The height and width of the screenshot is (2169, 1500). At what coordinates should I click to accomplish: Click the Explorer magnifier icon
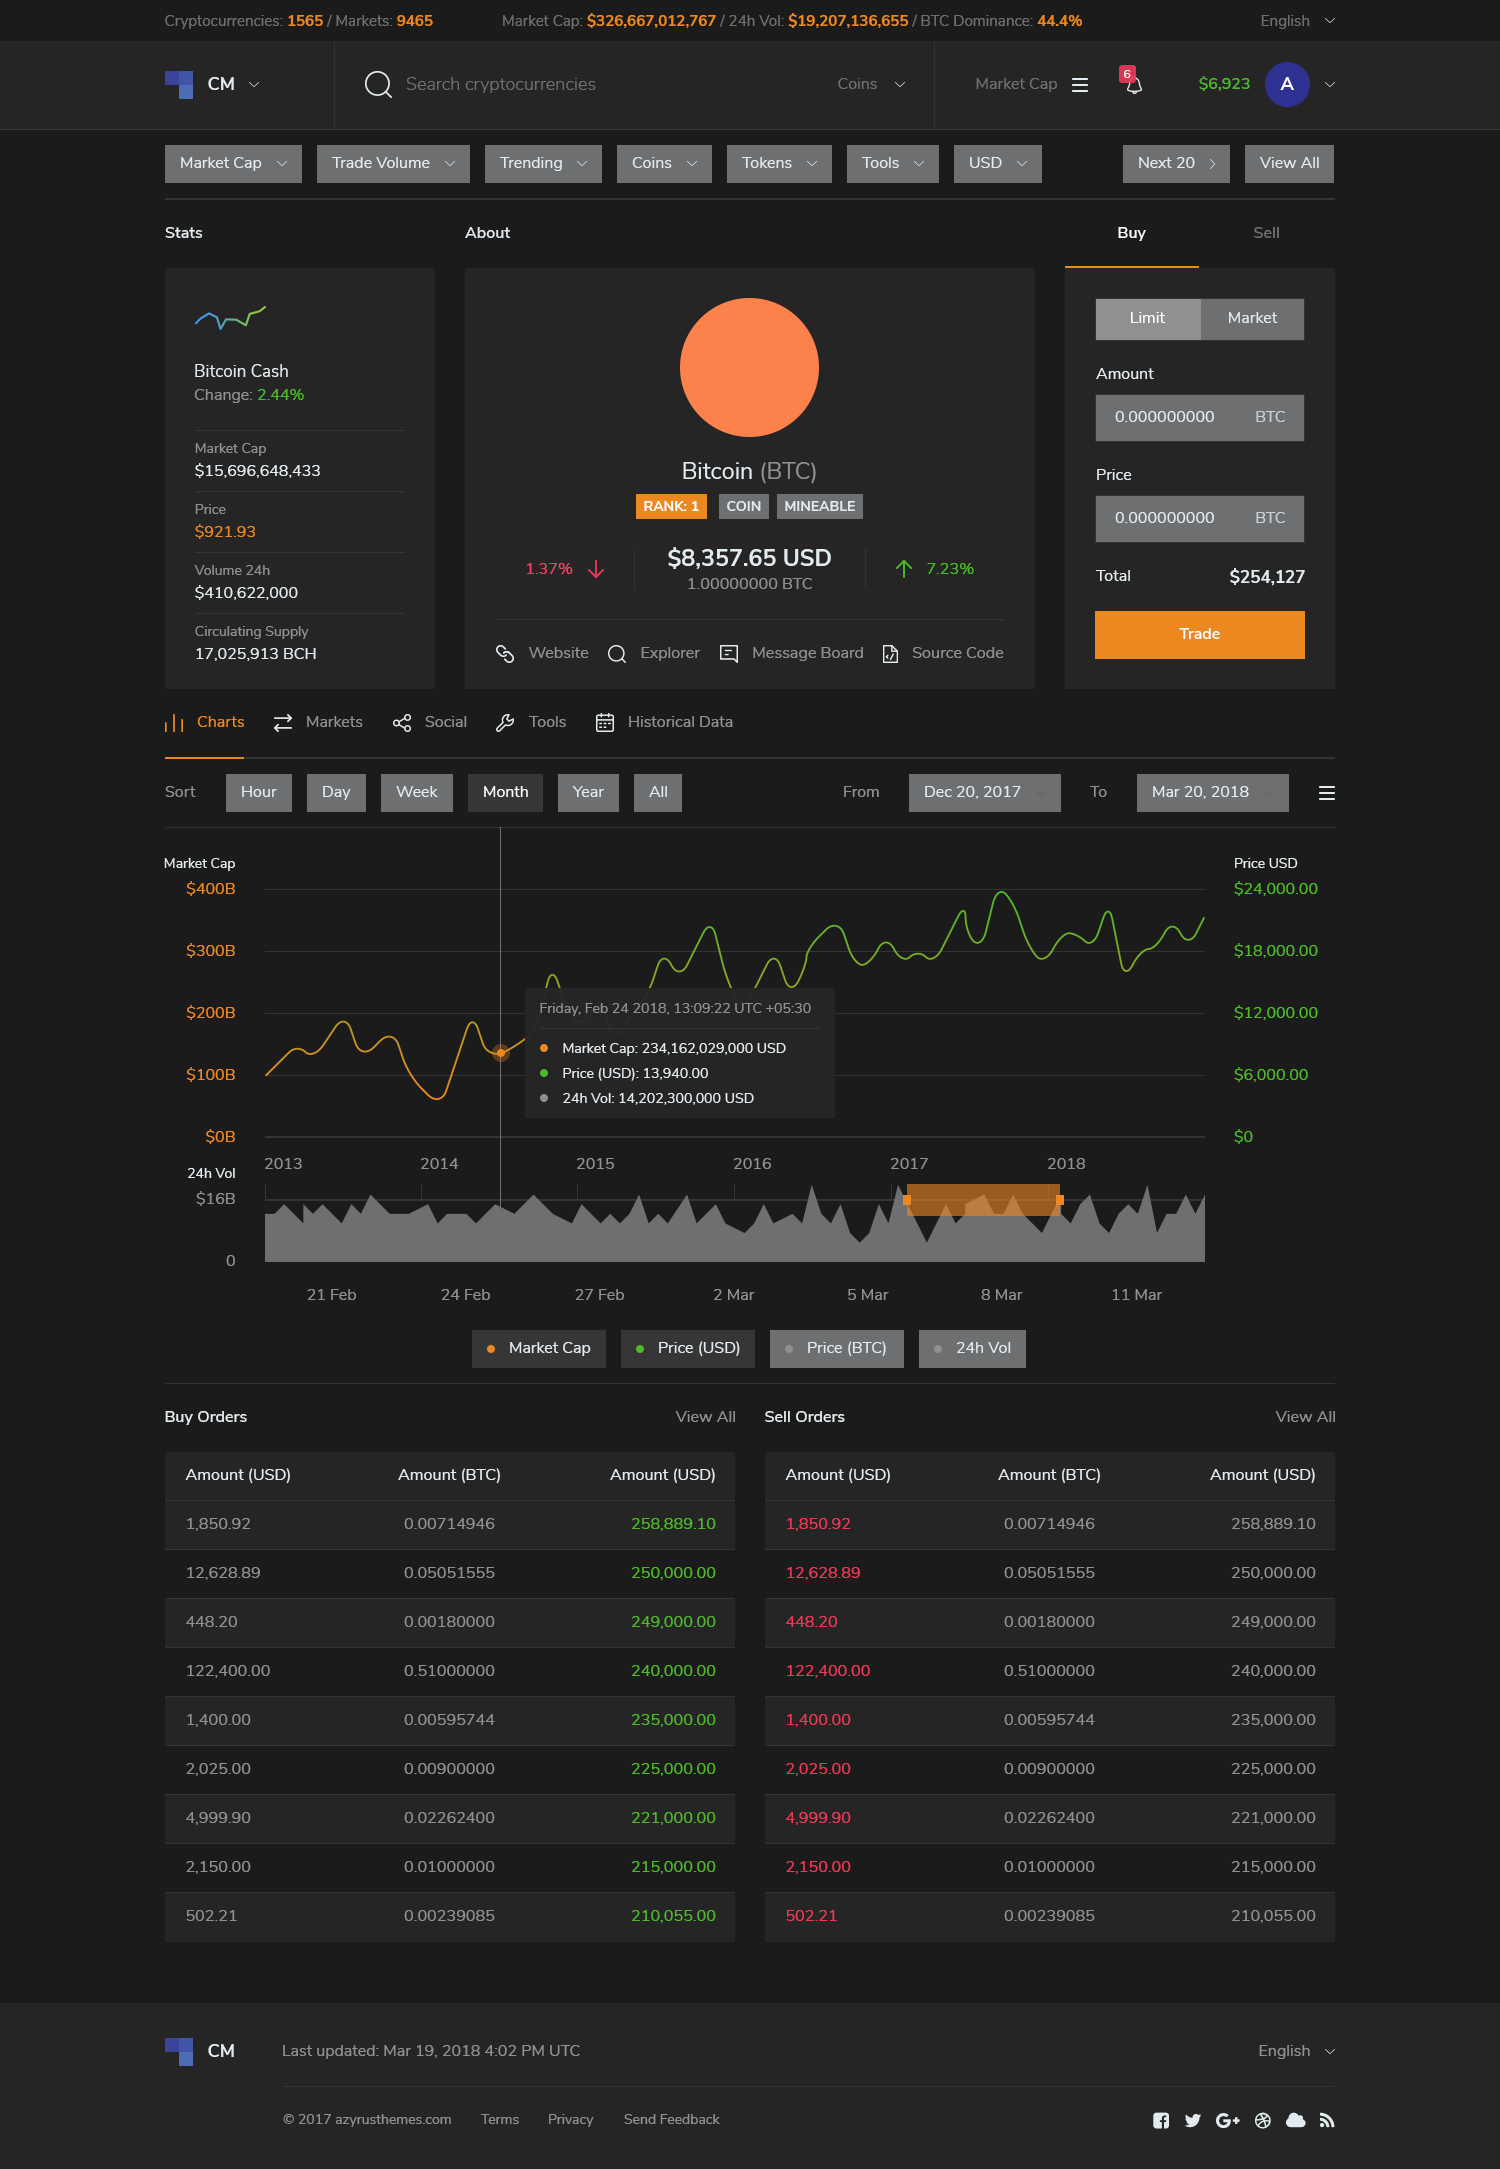click(x=617, y=654)
